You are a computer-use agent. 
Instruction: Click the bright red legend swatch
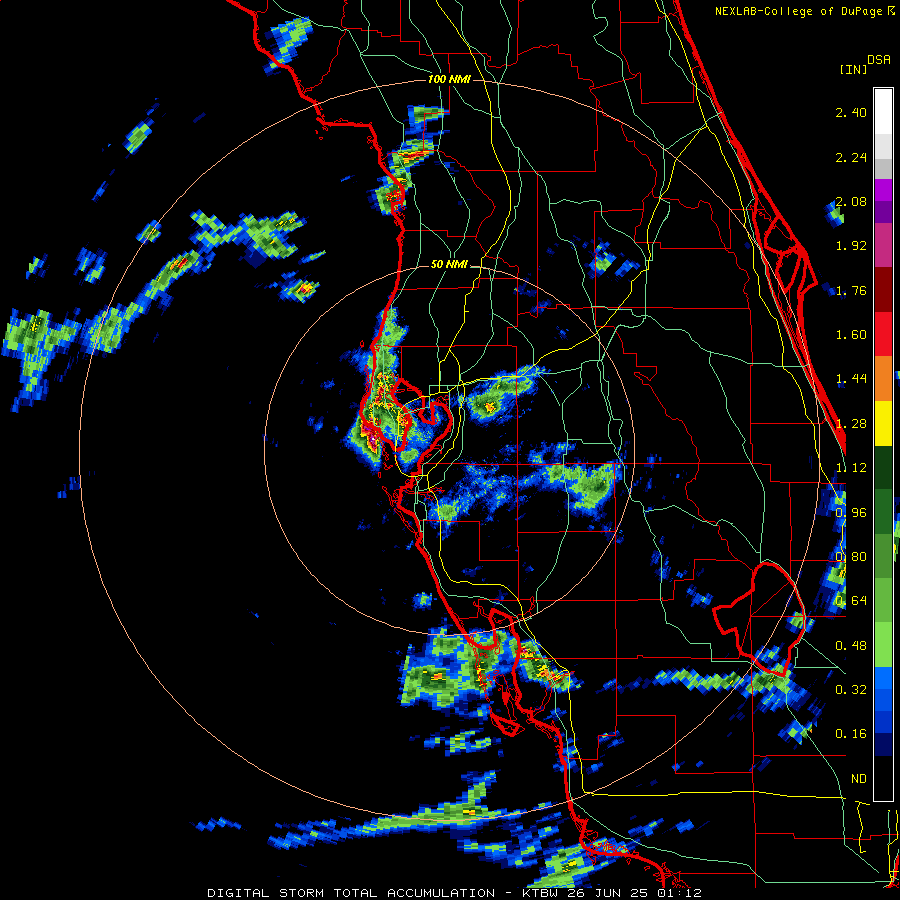(x=883, y=334)
